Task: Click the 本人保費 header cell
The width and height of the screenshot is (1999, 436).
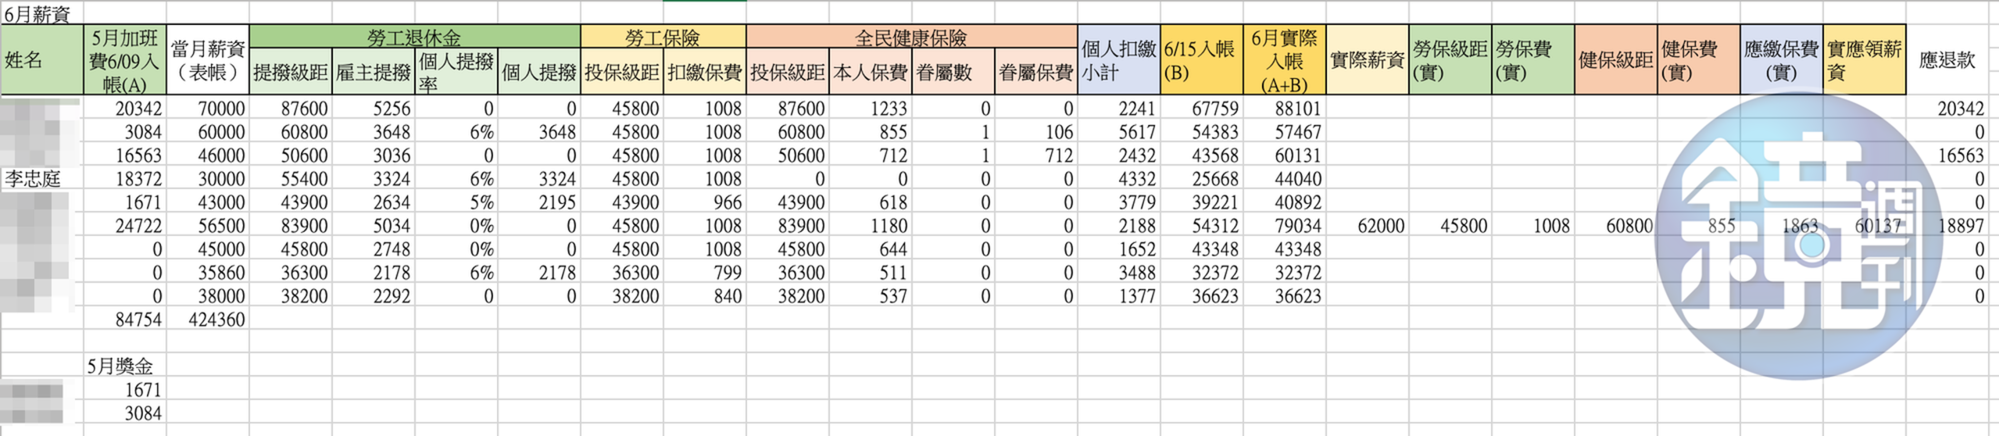Action: [870, 72]
